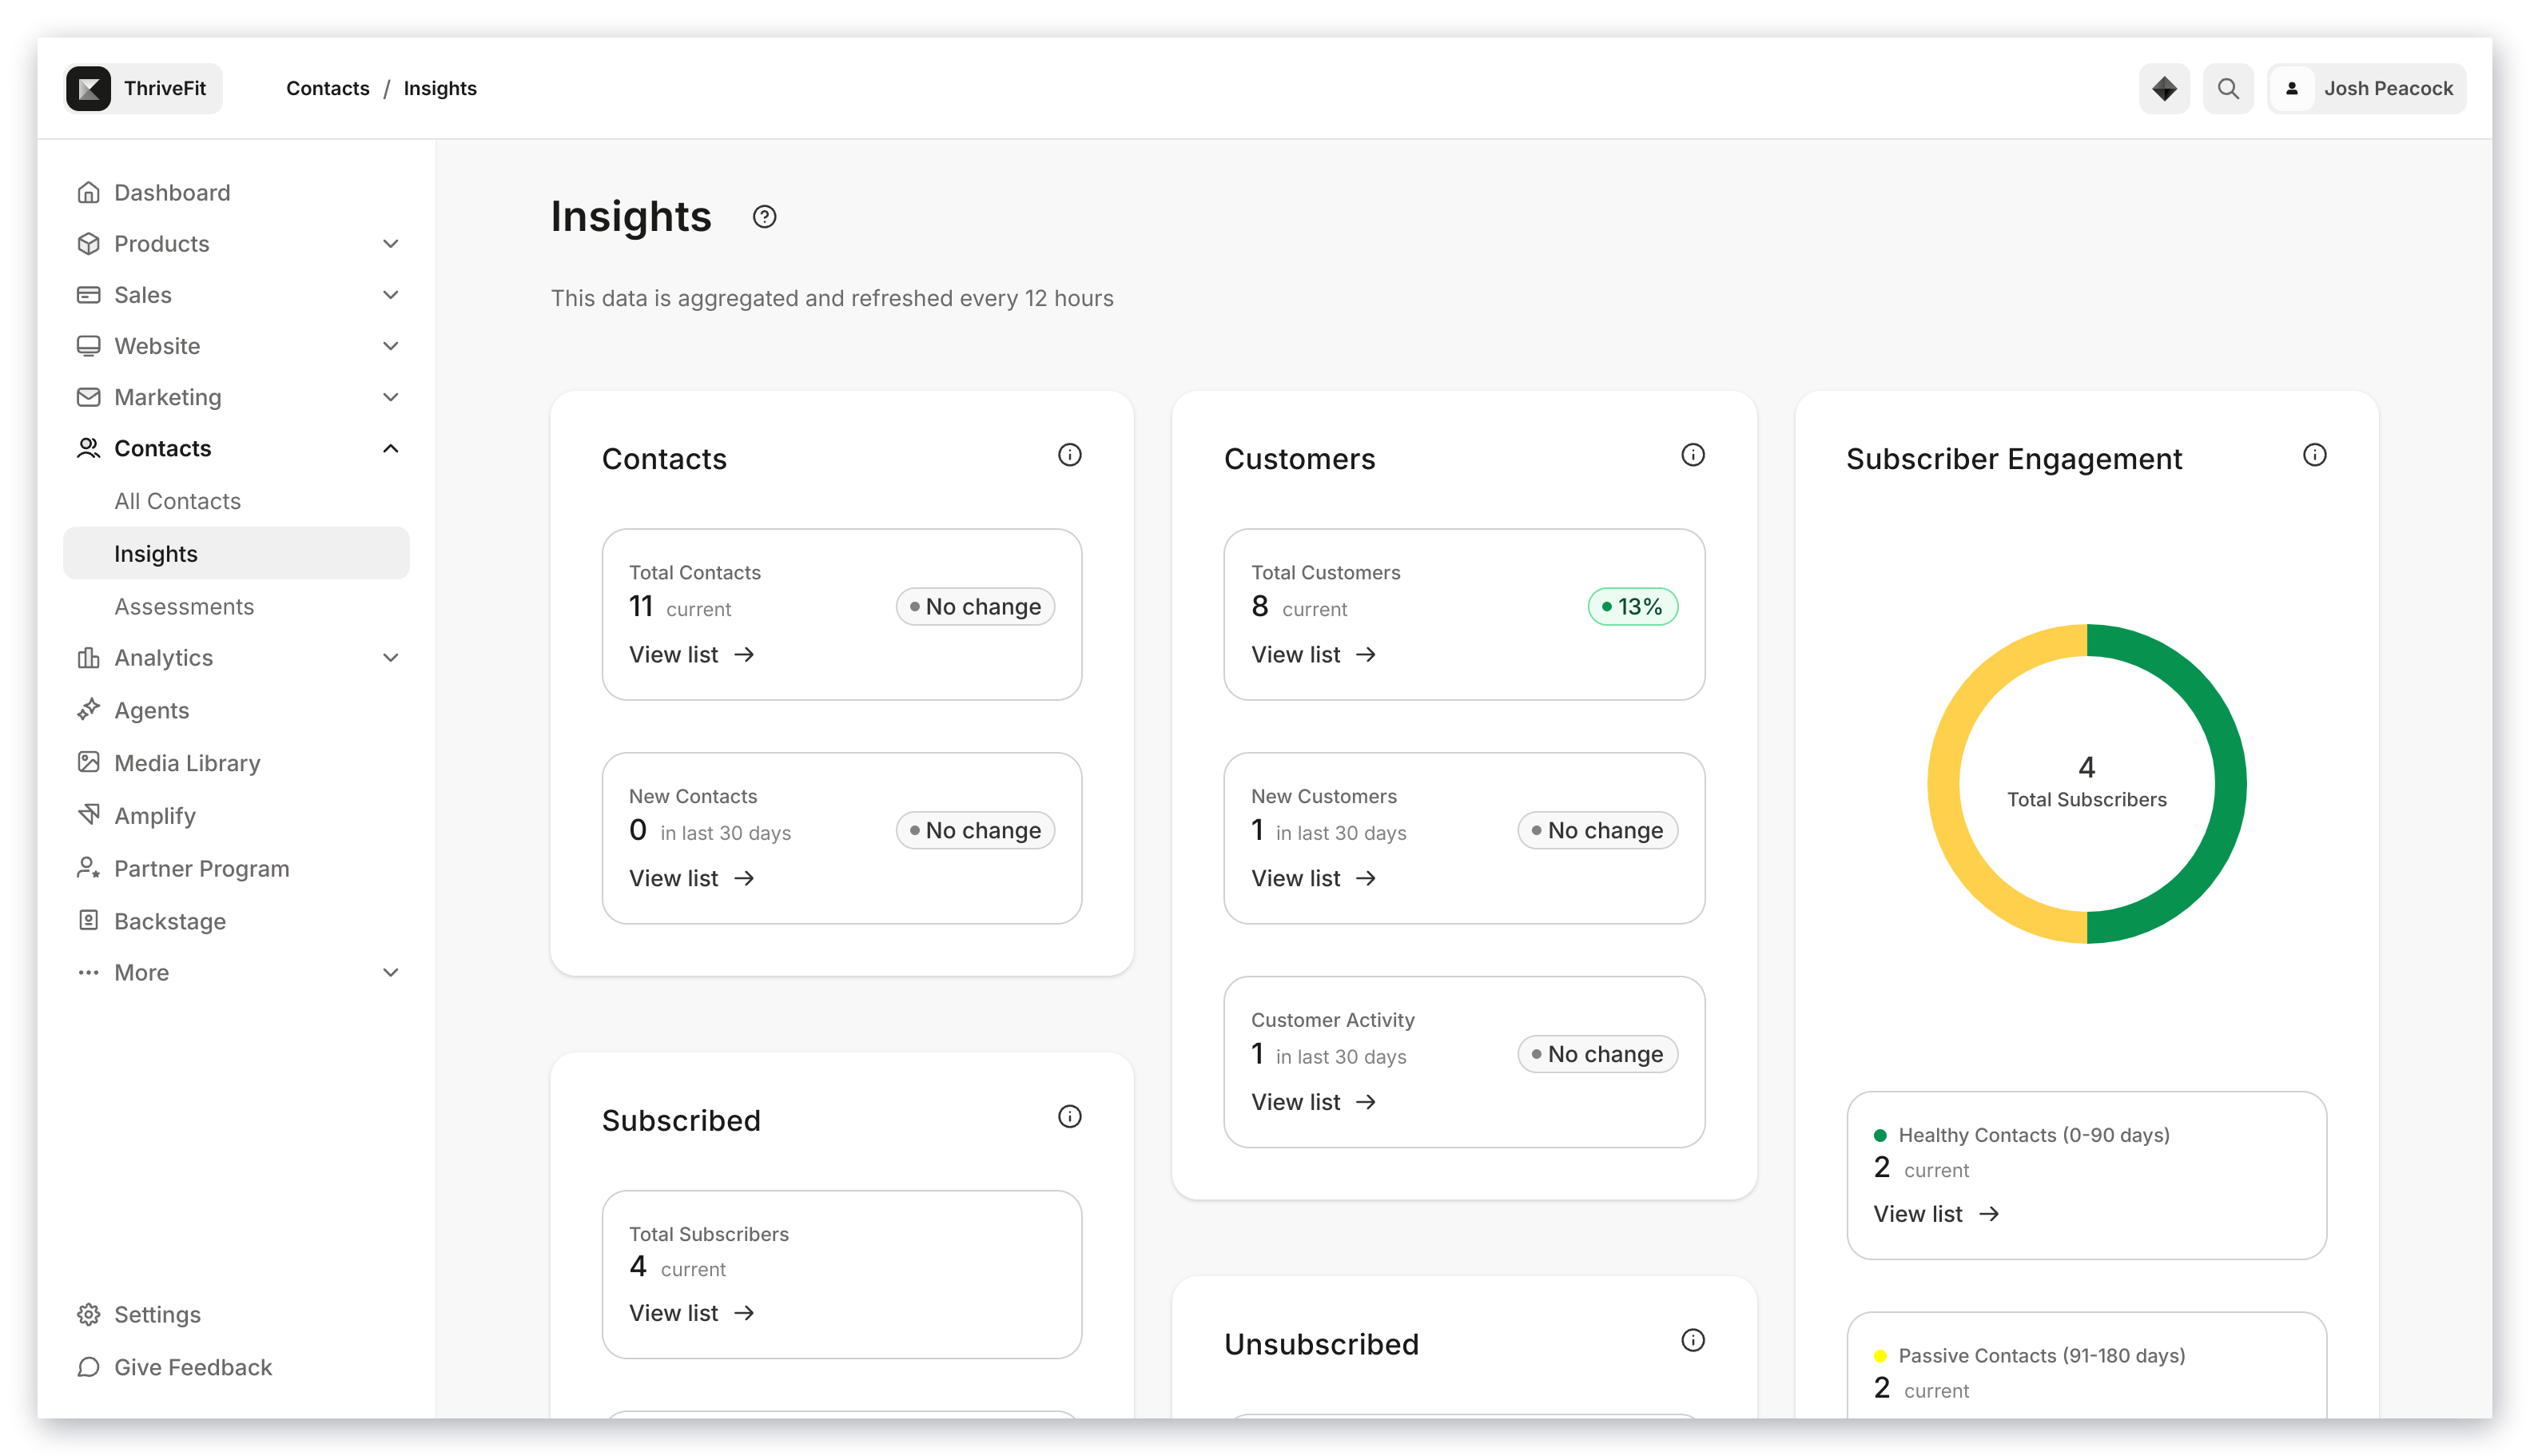View list under Healthy Contacts
Image resolution: width=2530 pixels, height=1456 pixels.
[x=1936, y=1213]
